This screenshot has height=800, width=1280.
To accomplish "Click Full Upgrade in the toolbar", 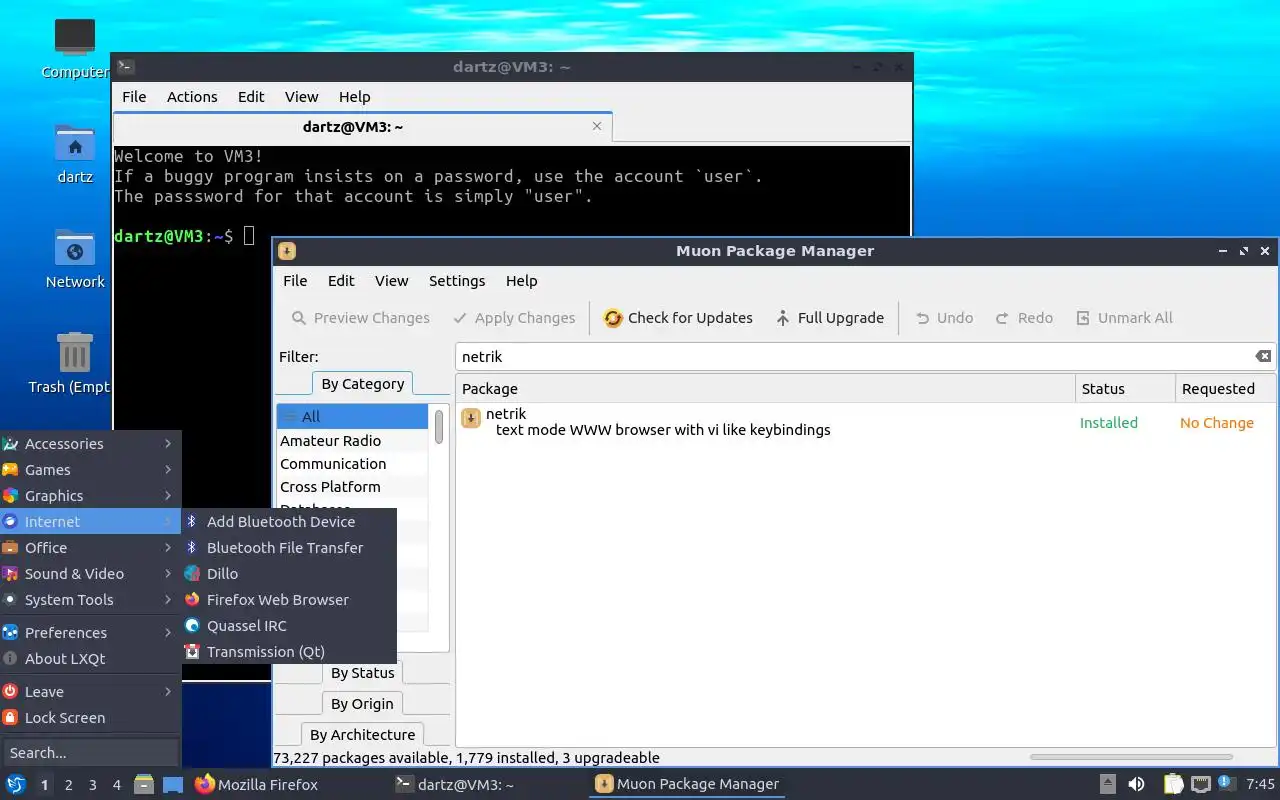I will [829, 318].
